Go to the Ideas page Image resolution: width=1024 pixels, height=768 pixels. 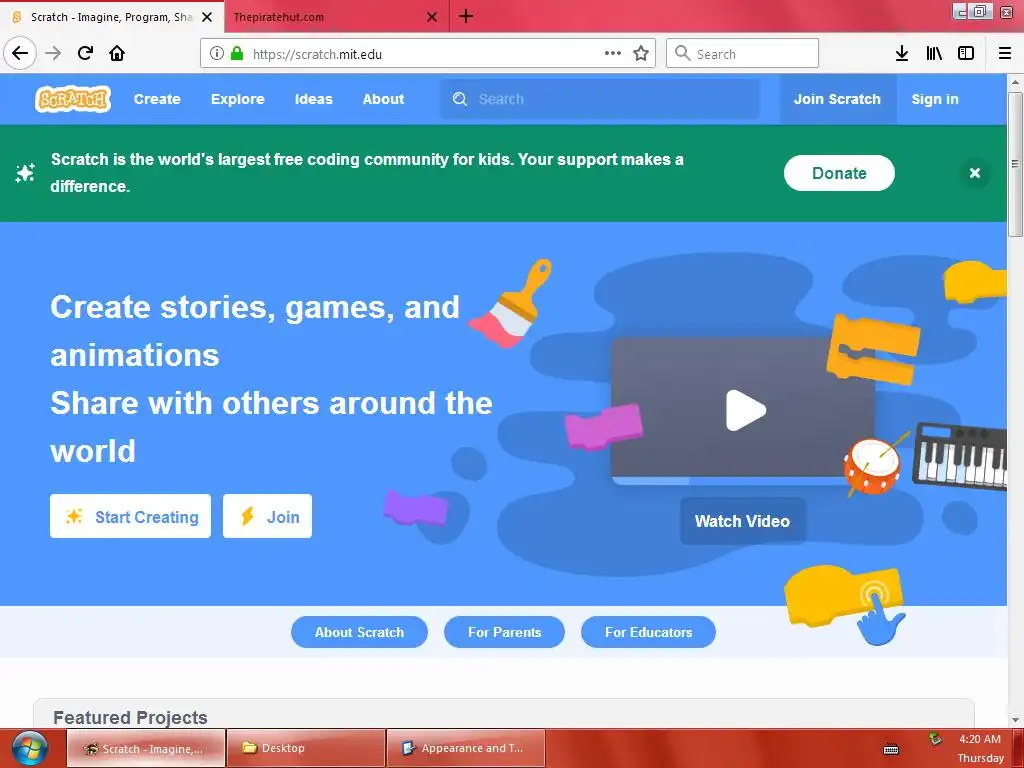point(313,99)
